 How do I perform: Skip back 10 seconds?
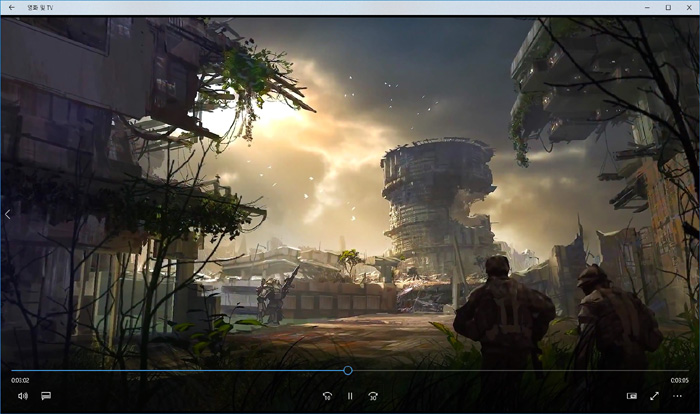[x=327, y=396]
